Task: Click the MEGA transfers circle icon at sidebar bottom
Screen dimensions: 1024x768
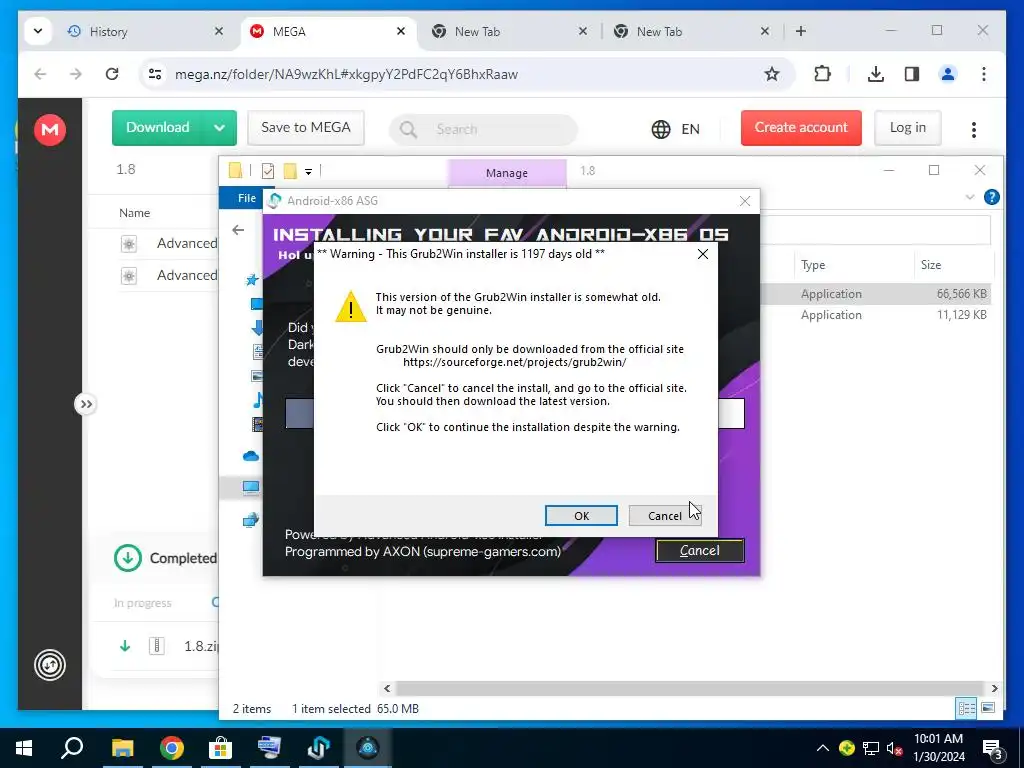Action: [50, 665]
